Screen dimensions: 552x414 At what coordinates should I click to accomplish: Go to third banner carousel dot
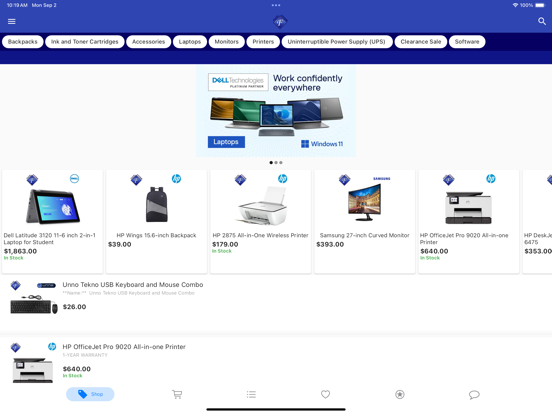point(281,163)
